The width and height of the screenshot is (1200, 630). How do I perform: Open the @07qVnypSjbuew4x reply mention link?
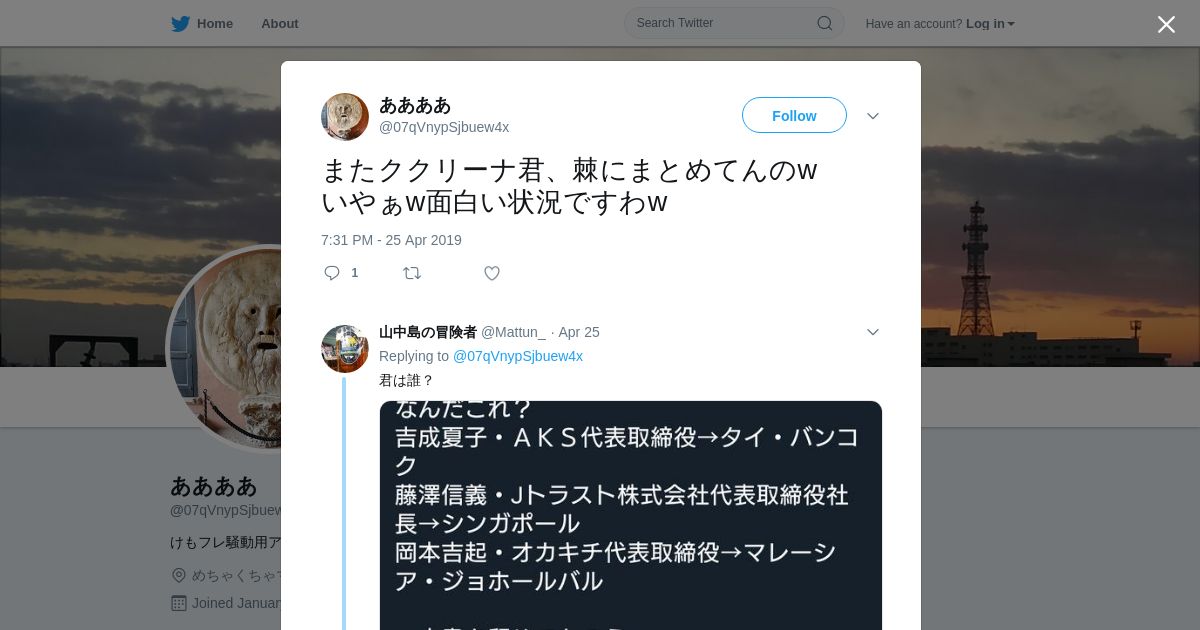[x=518, y=356]
